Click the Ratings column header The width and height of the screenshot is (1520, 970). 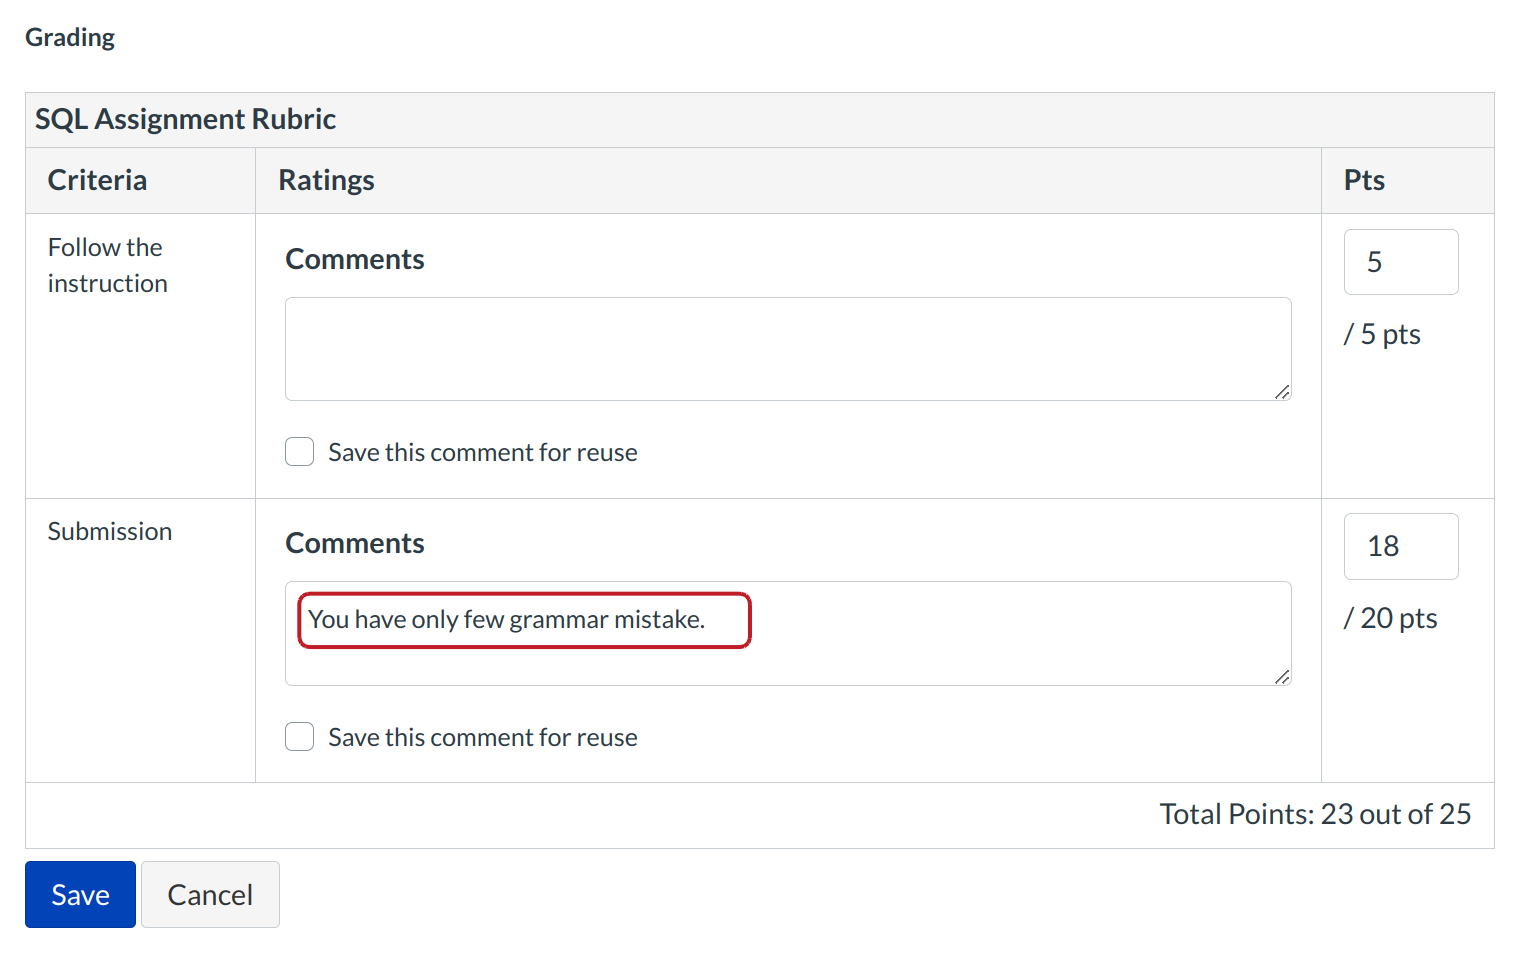(326, 180)
